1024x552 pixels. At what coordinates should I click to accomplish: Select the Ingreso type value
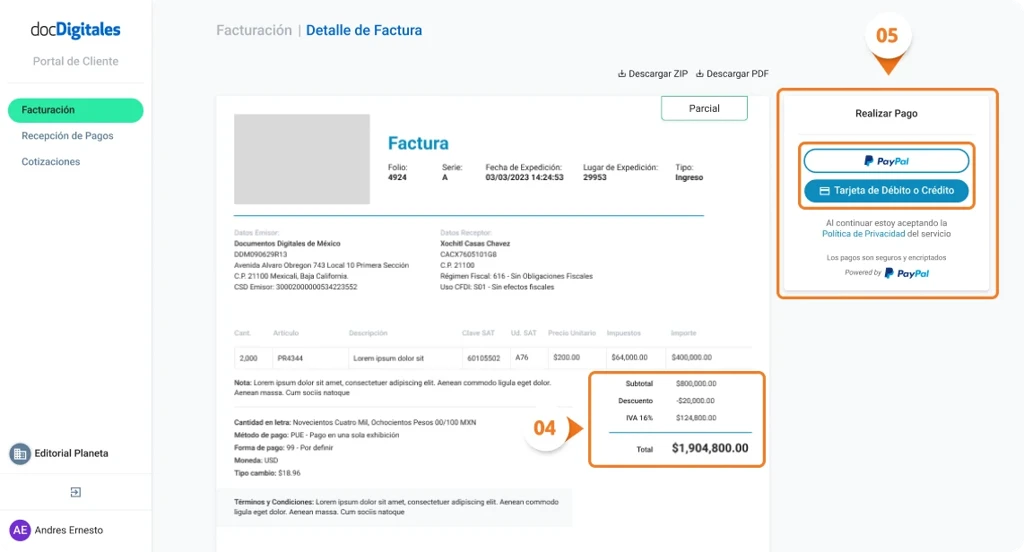(689, 178)
